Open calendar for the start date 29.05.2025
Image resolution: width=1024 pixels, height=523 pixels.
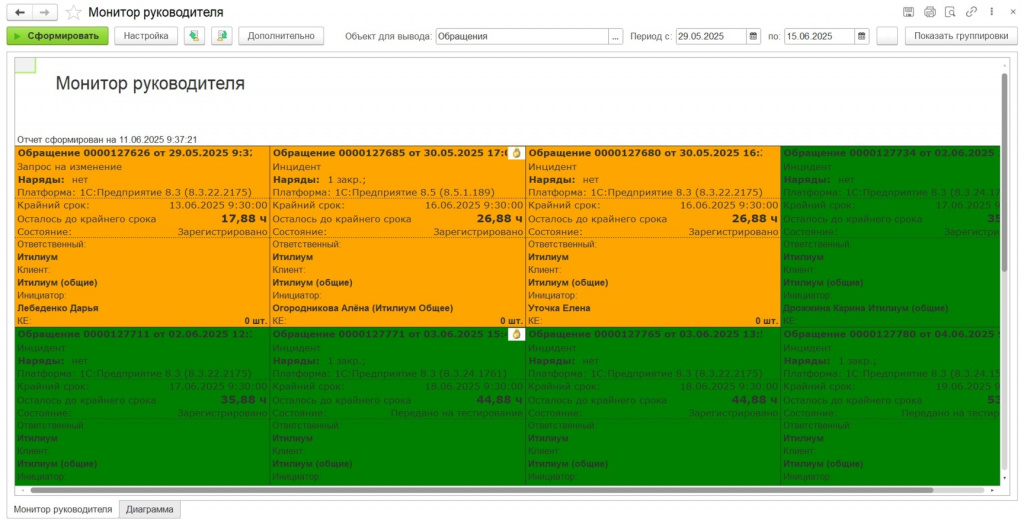[x=753, y=37]
